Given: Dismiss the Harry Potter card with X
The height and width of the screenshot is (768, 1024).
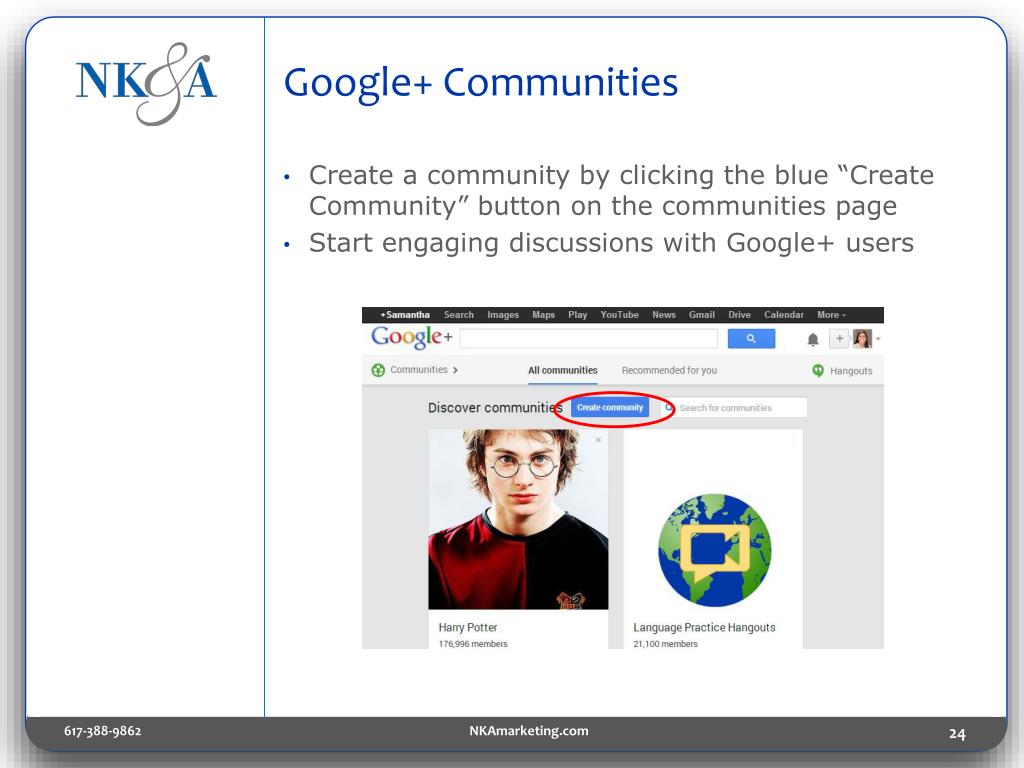Looking at the screenshot, I should [598, 440].
